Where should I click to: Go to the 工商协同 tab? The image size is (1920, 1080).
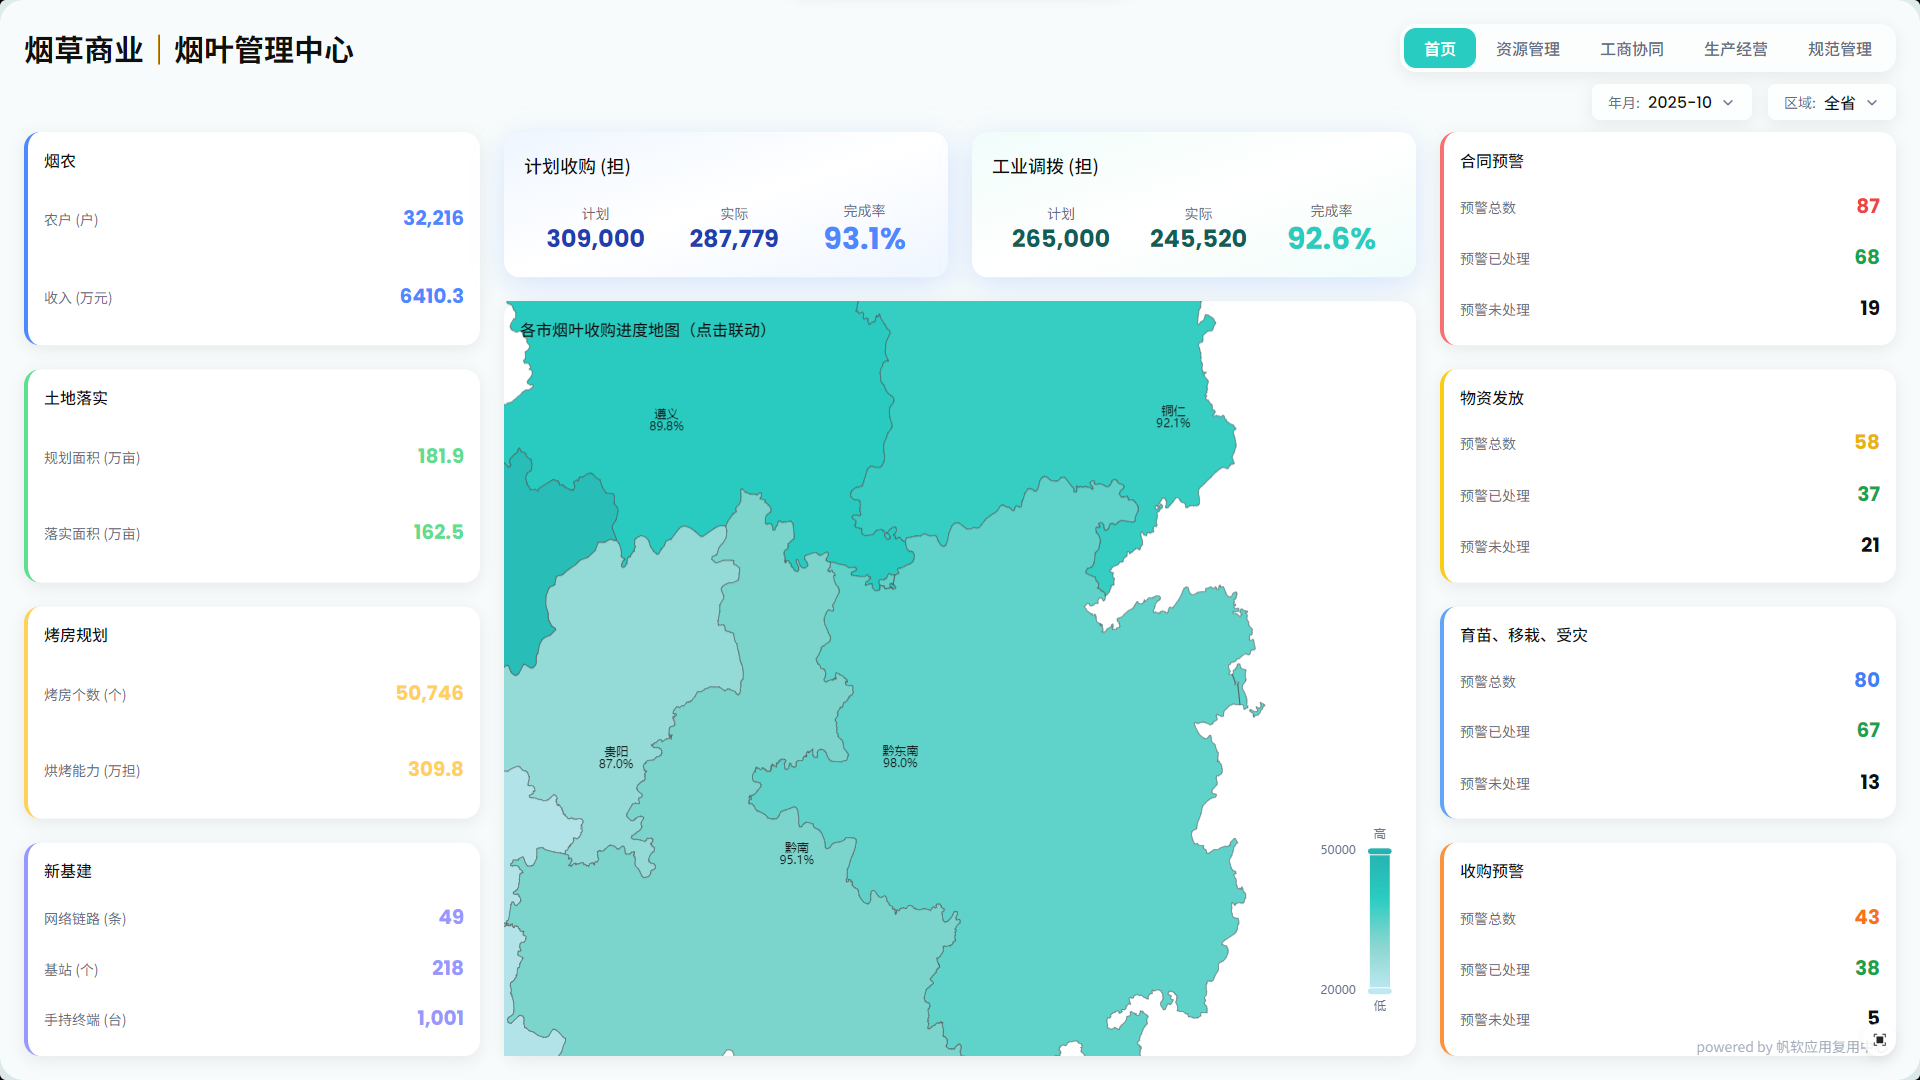(1631, 49)
